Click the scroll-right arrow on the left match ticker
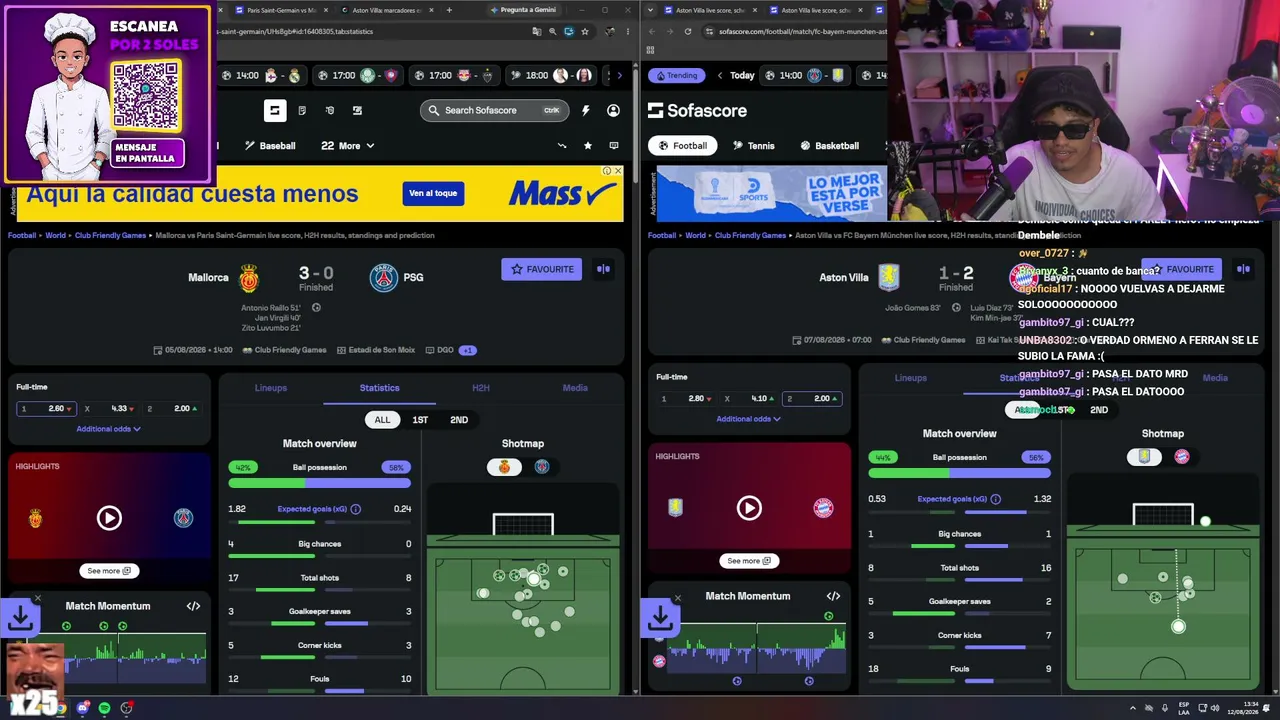This screenshot has height=720, width=1280. [619, 75]
